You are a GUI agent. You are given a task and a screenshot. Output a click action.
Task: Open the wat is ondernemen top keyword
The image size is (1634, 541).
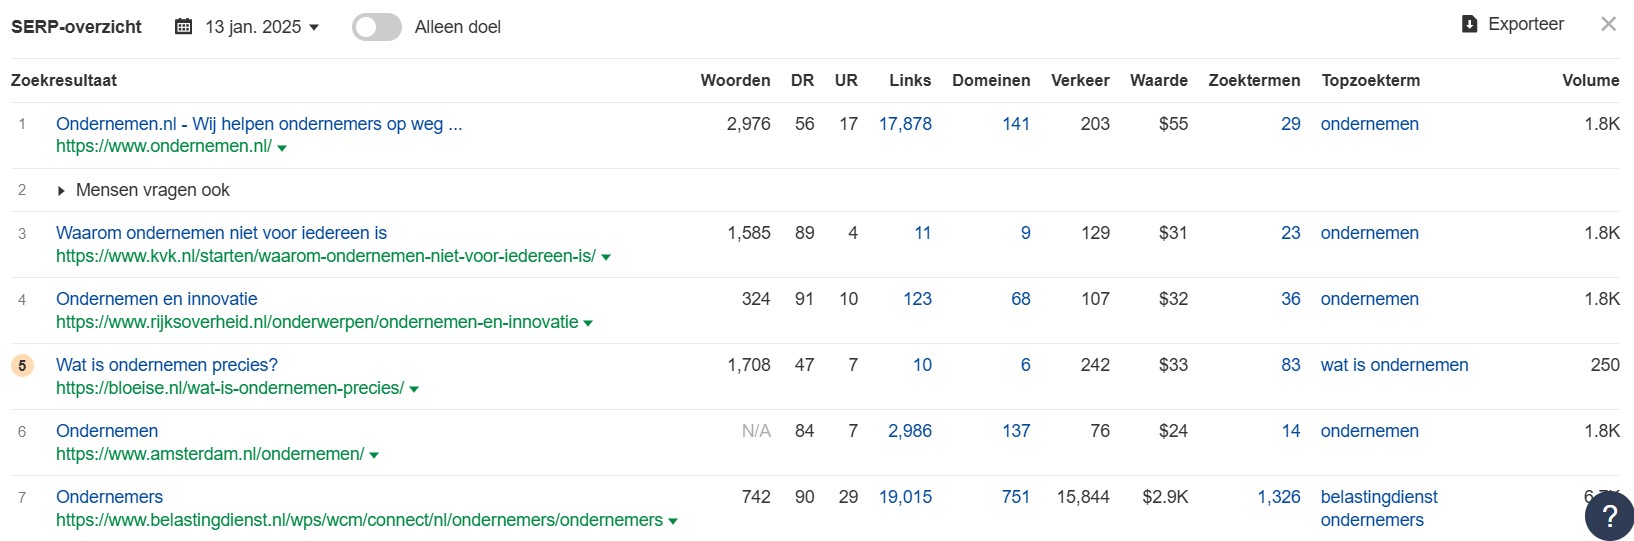(x=1394, y=365)
